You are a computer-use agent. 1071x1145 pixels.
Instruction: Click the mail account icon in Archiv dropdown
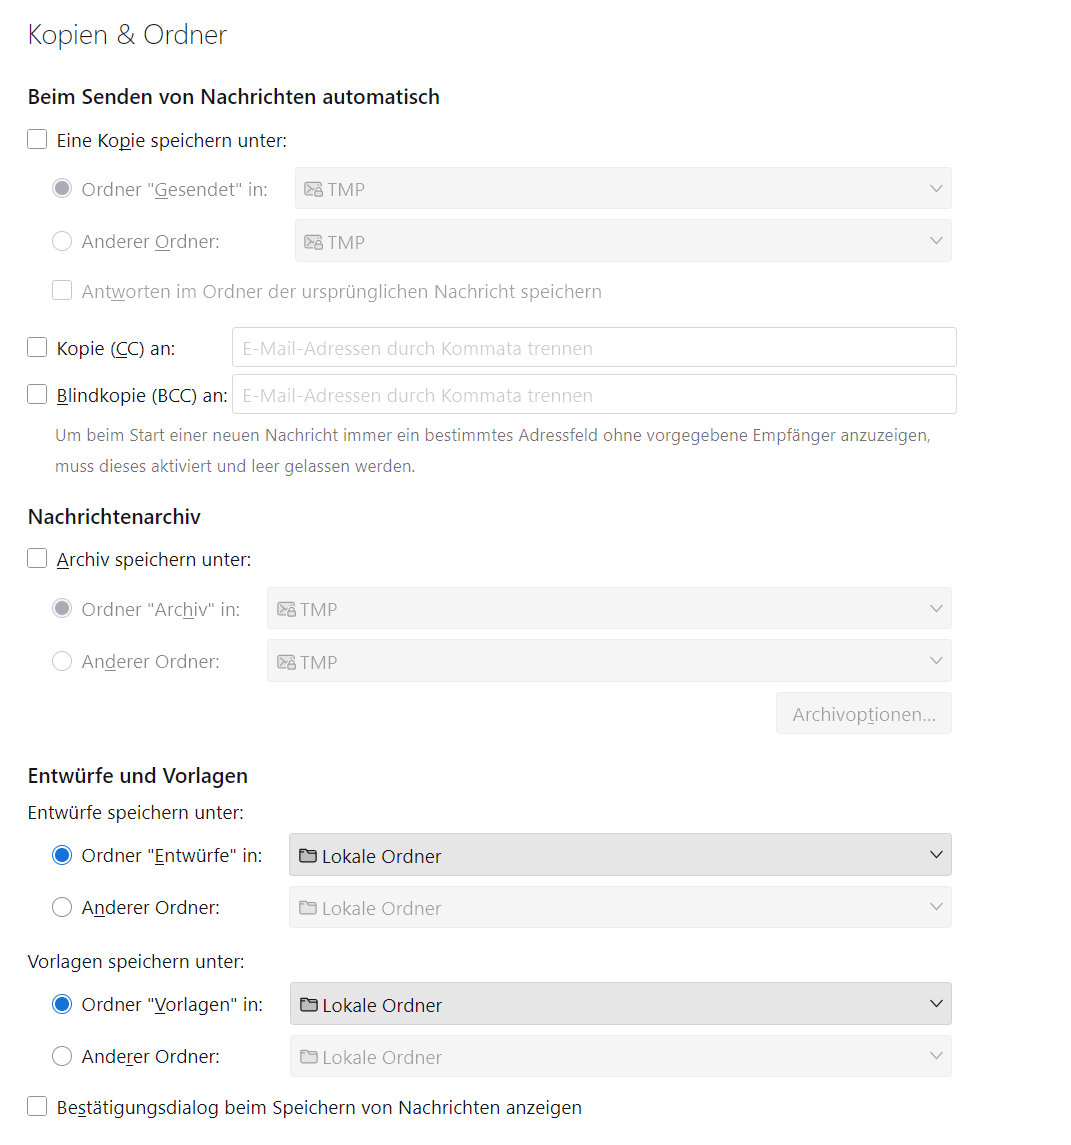(x=286, y=609)
